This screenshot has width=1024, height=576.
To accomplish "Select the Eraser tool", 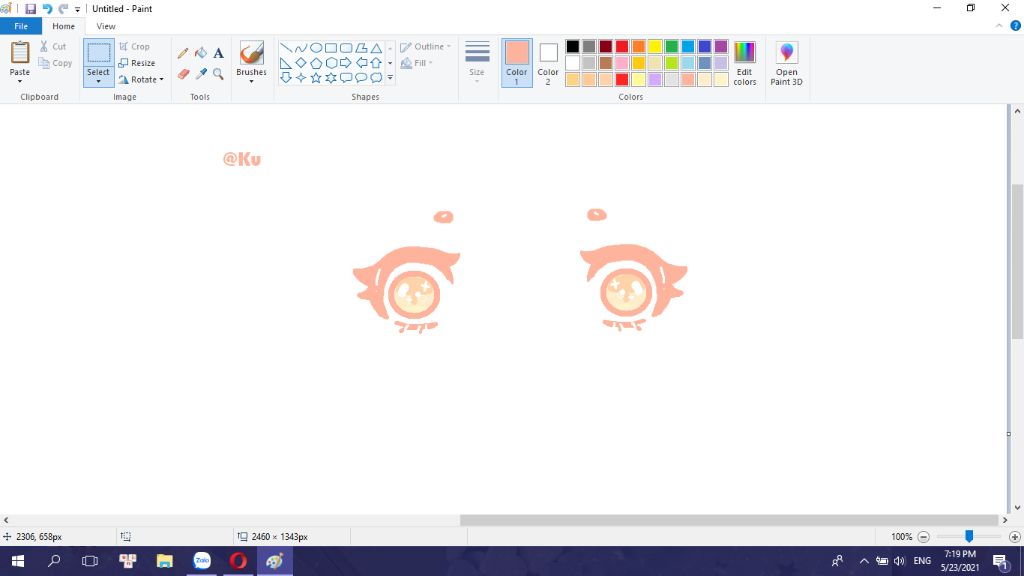I will pos(183,74).
